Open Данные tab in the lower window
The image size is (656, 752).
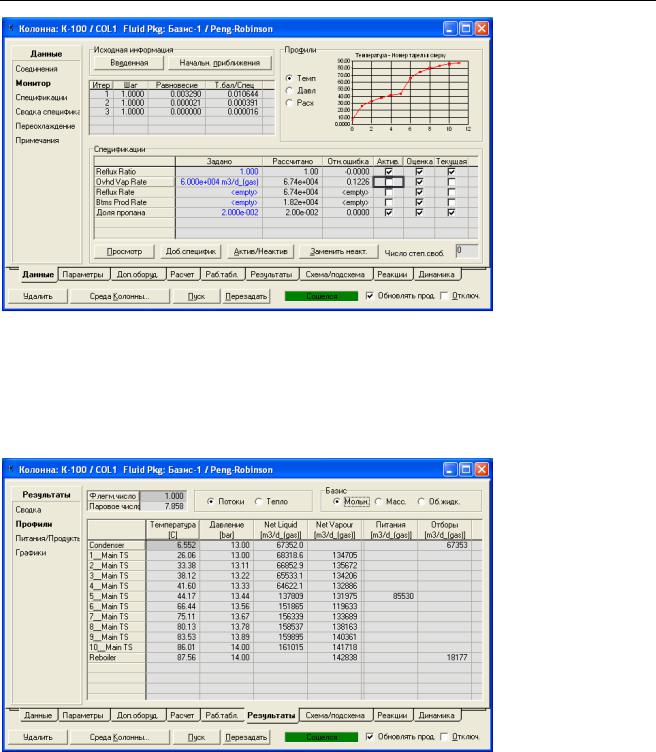click(38, 716)
